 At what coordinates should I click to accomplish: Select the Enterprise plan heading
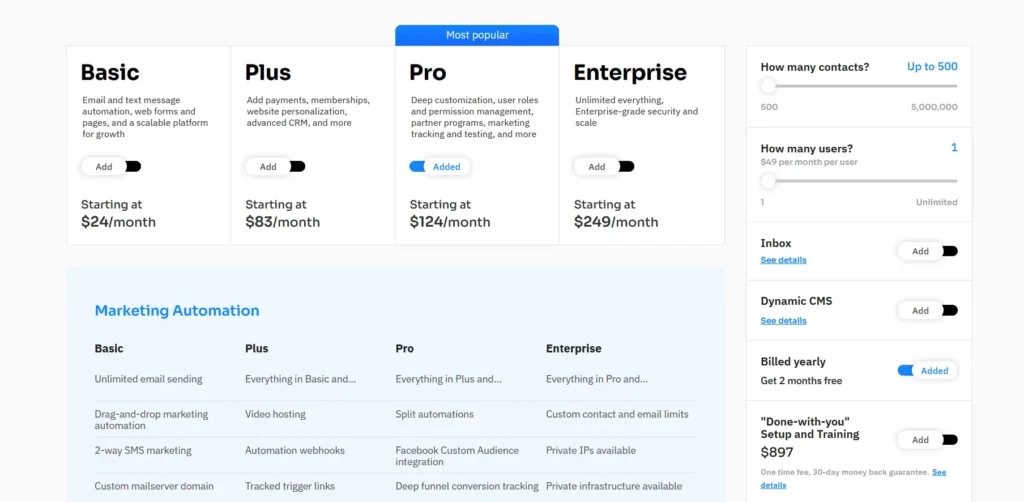pyautogui.click(x=630, y=72)
